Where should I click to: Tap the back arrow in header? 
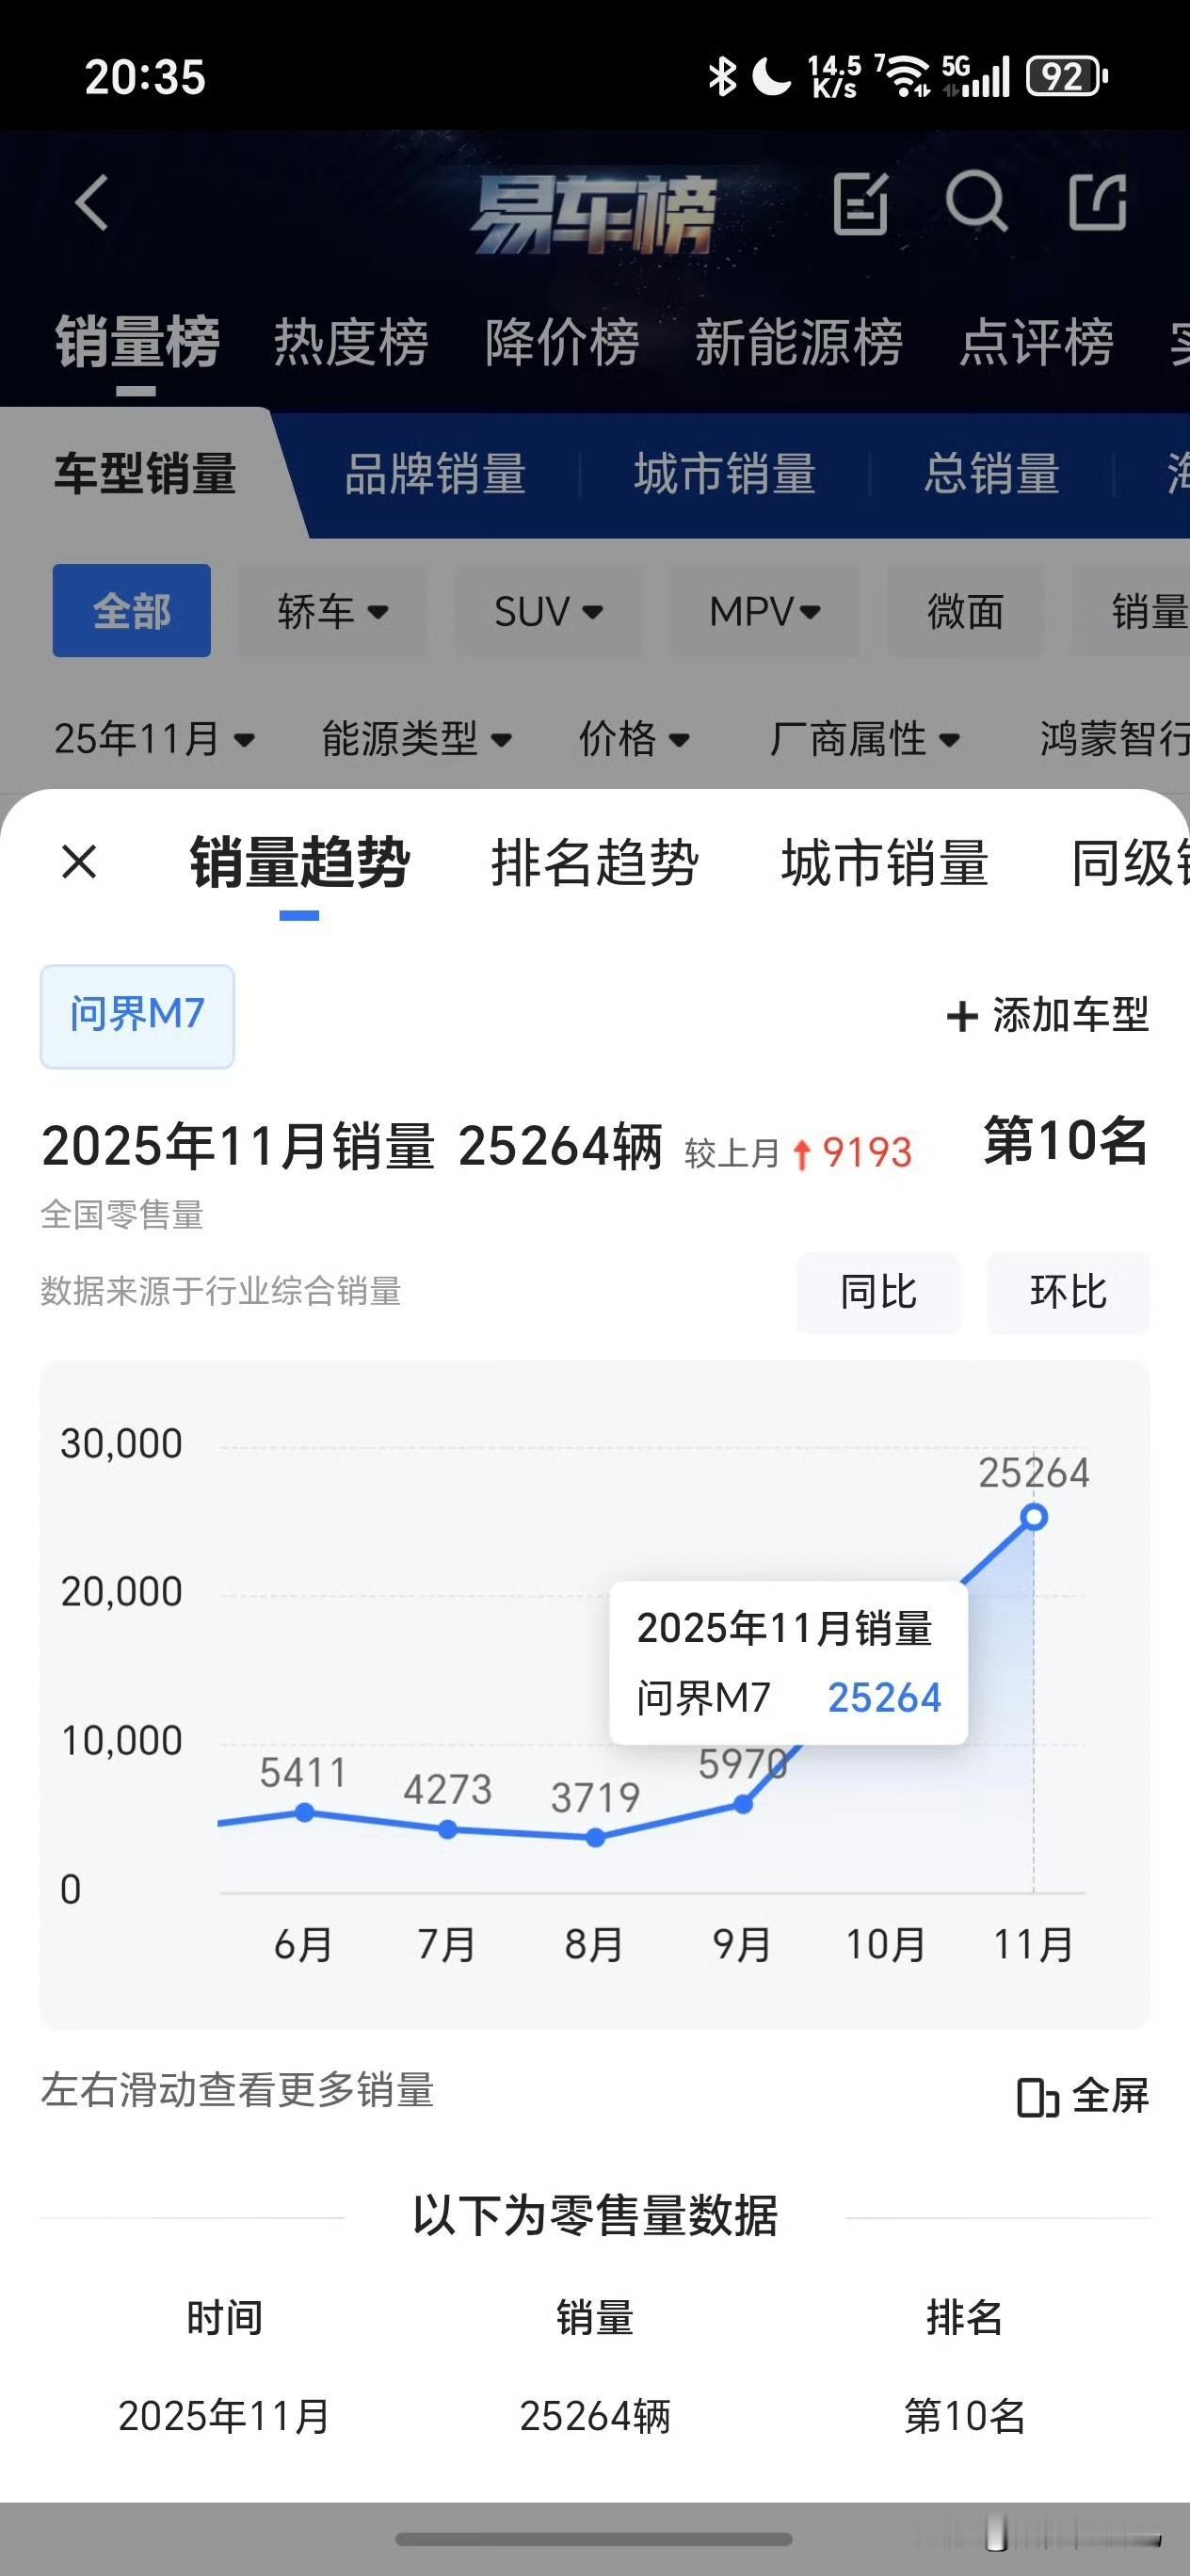[x=91, y=202]
